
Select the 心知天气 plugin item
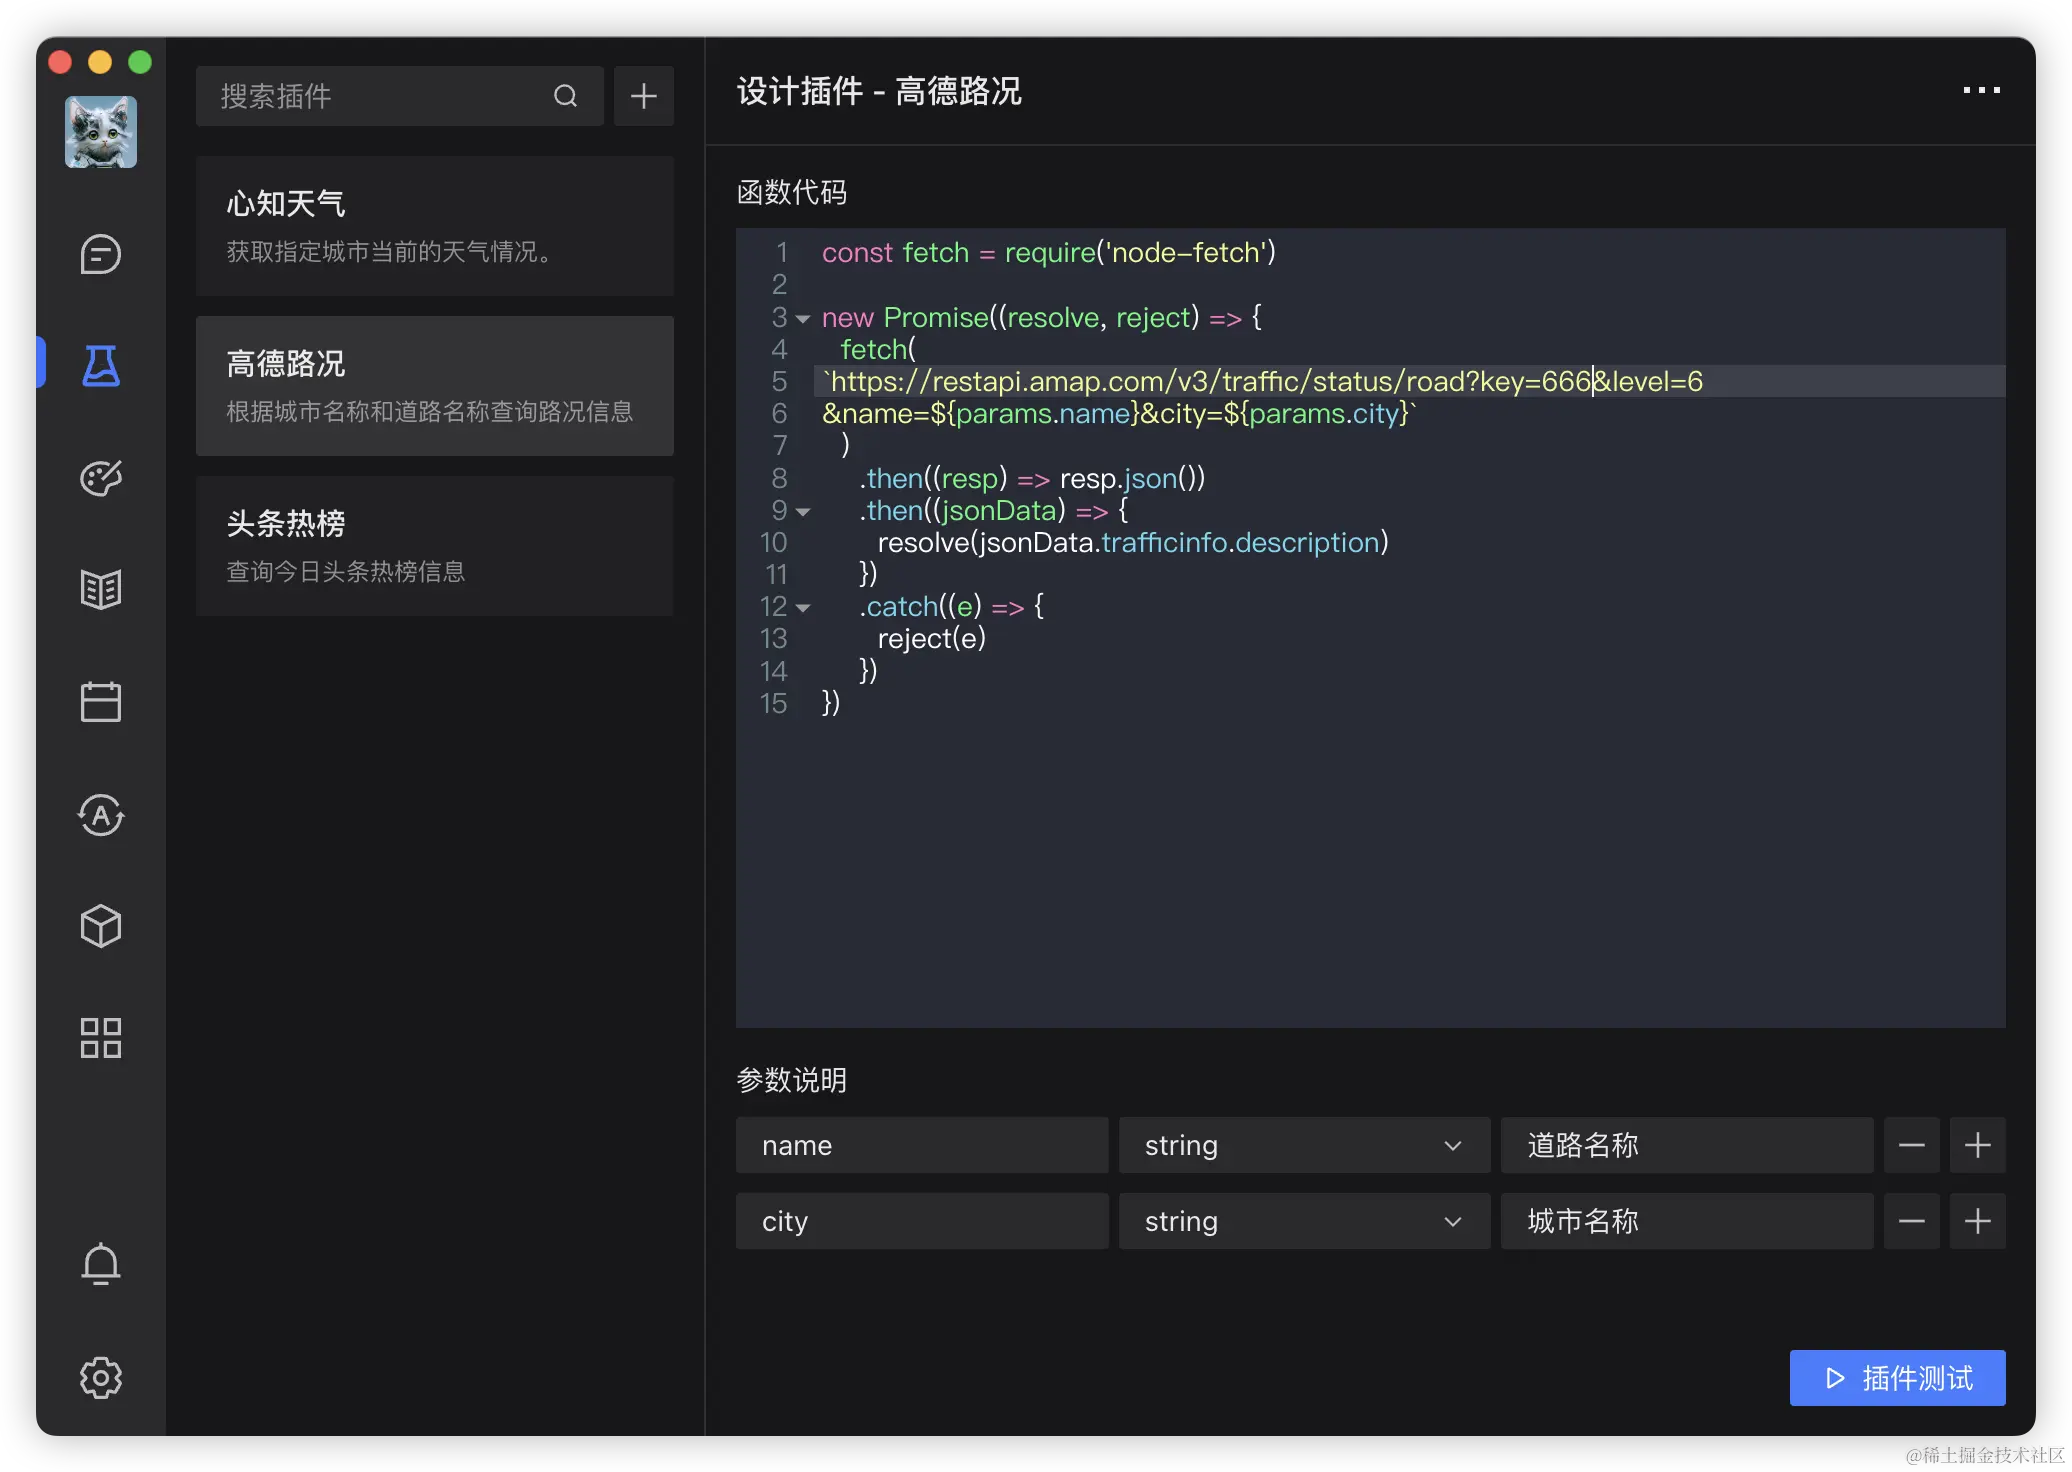[x=434, y=226]
